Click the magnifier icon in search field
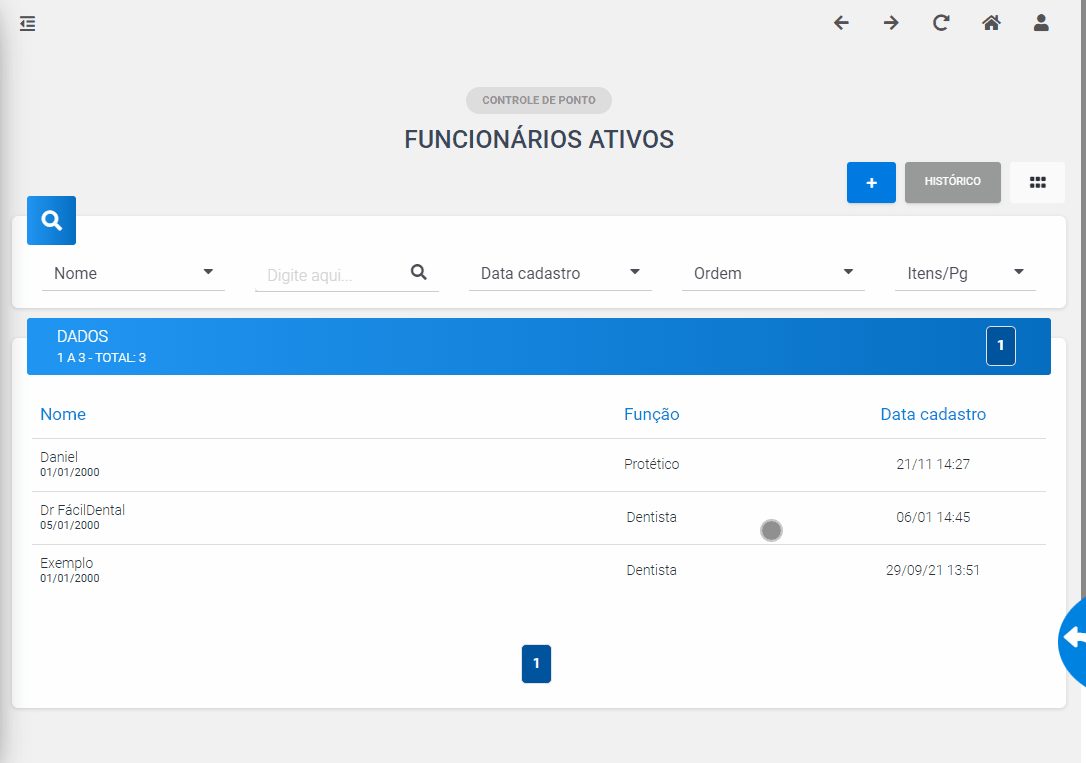Viewport: 1086px width, 763px height. pyautogui.click(x=418, y=272)
